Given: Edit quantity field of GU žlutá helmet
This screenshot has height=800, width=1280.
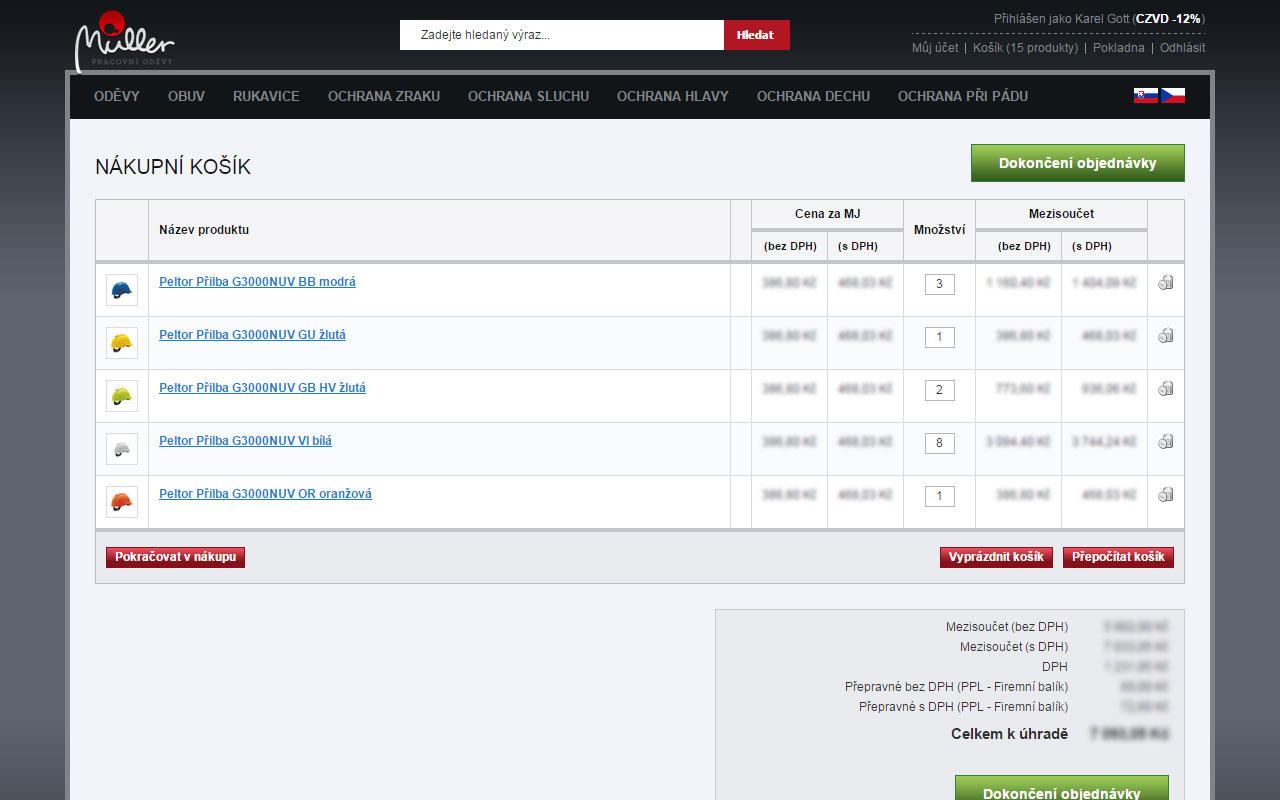Looking at the screenshot, I should pos(939,337).
